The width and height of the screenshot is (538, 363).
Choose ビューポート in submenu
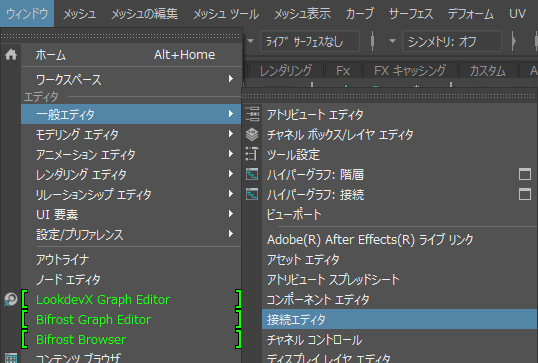[x=400, y=214]
